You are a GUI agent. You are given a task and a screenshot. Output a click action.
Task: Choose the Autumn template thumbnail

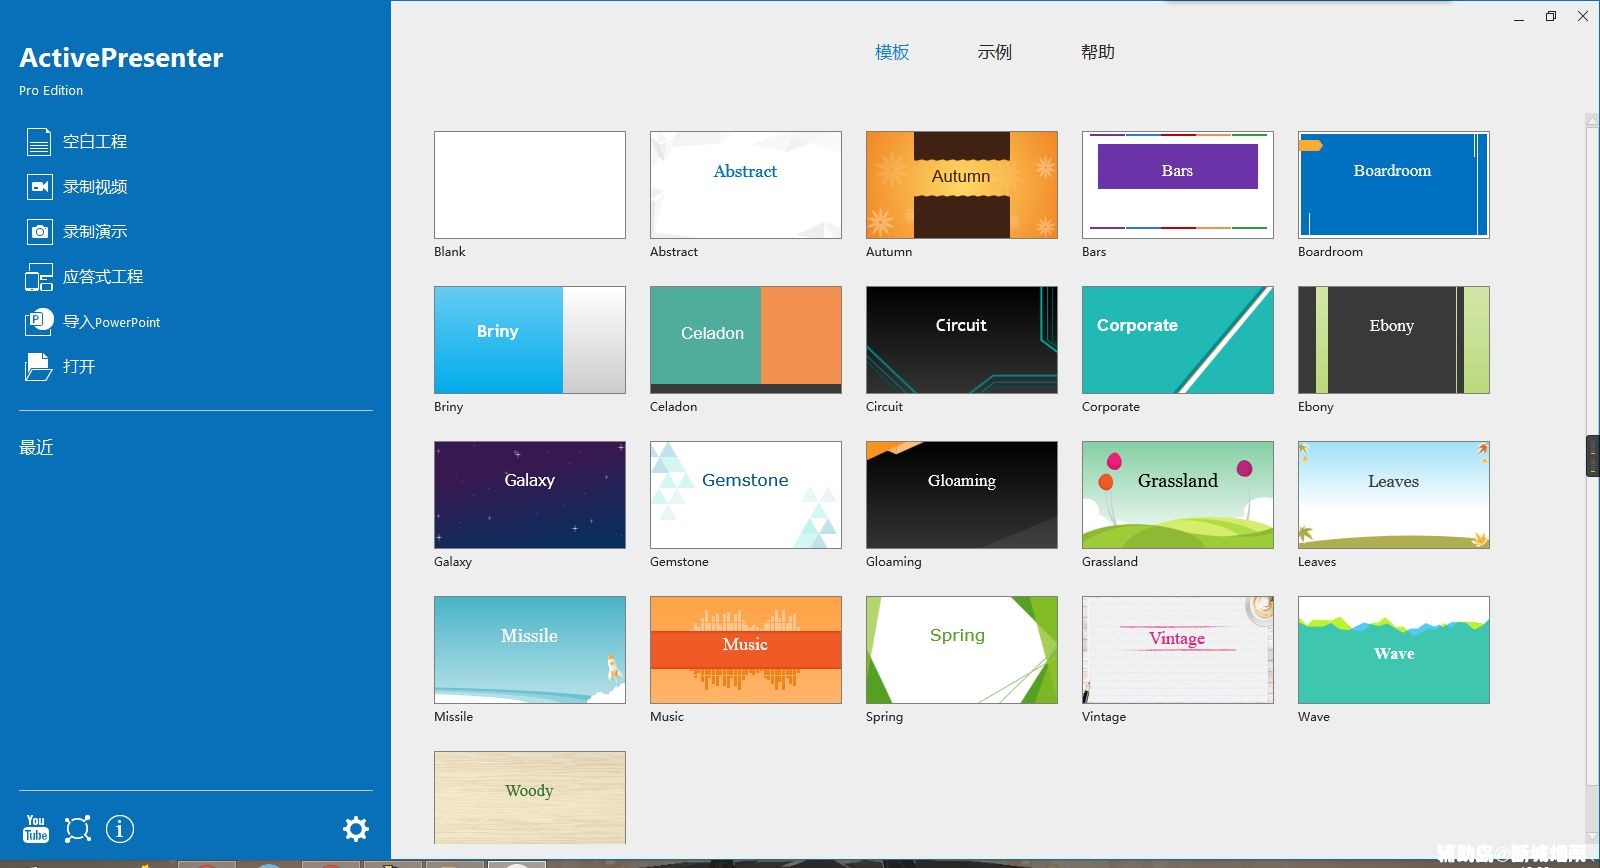962,185
